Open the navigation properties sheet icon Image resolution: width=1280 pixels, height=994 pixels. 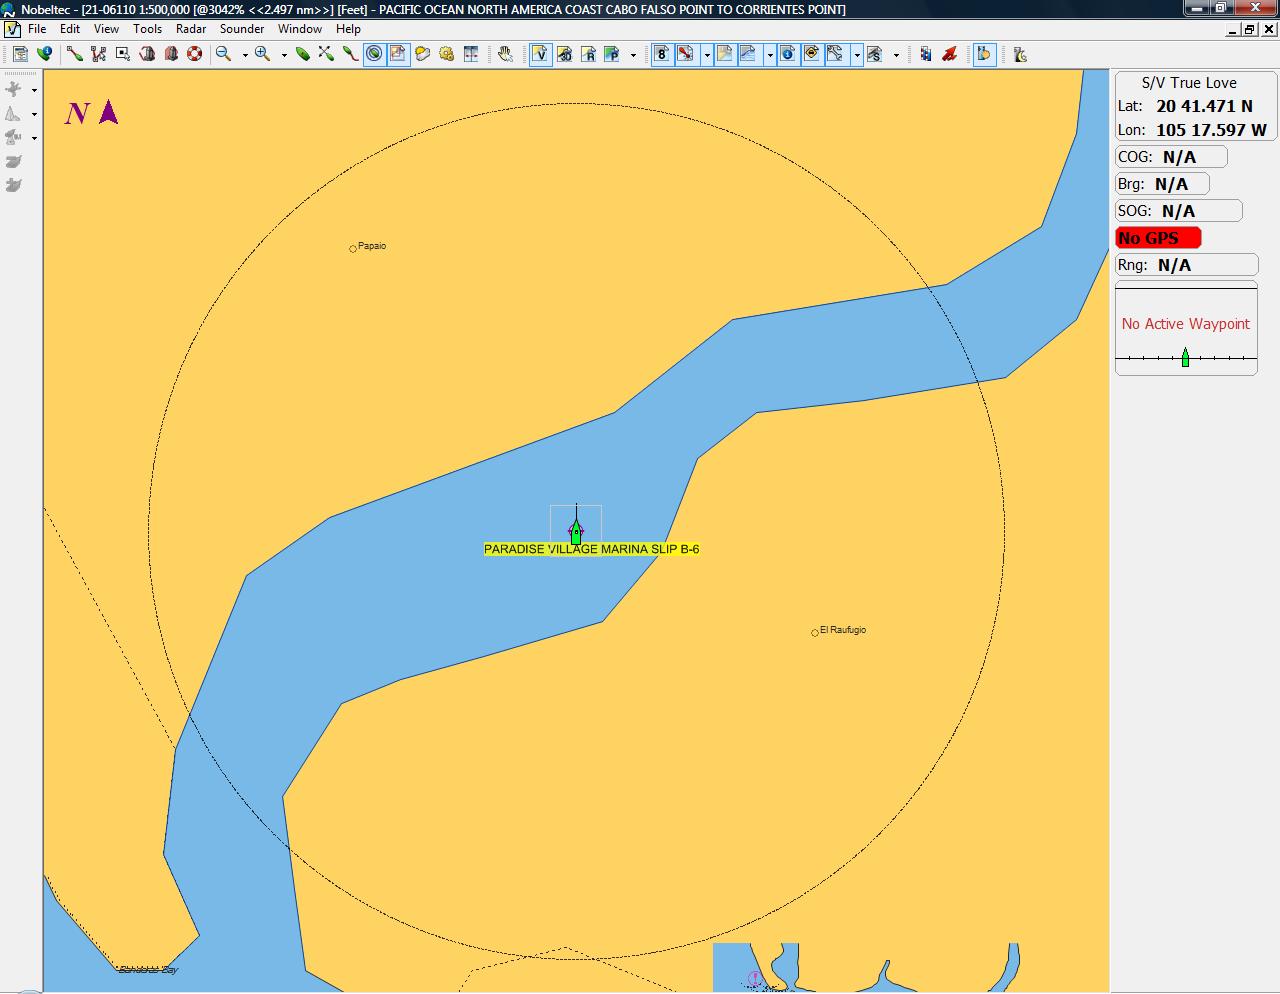click(x=20, y=54)
